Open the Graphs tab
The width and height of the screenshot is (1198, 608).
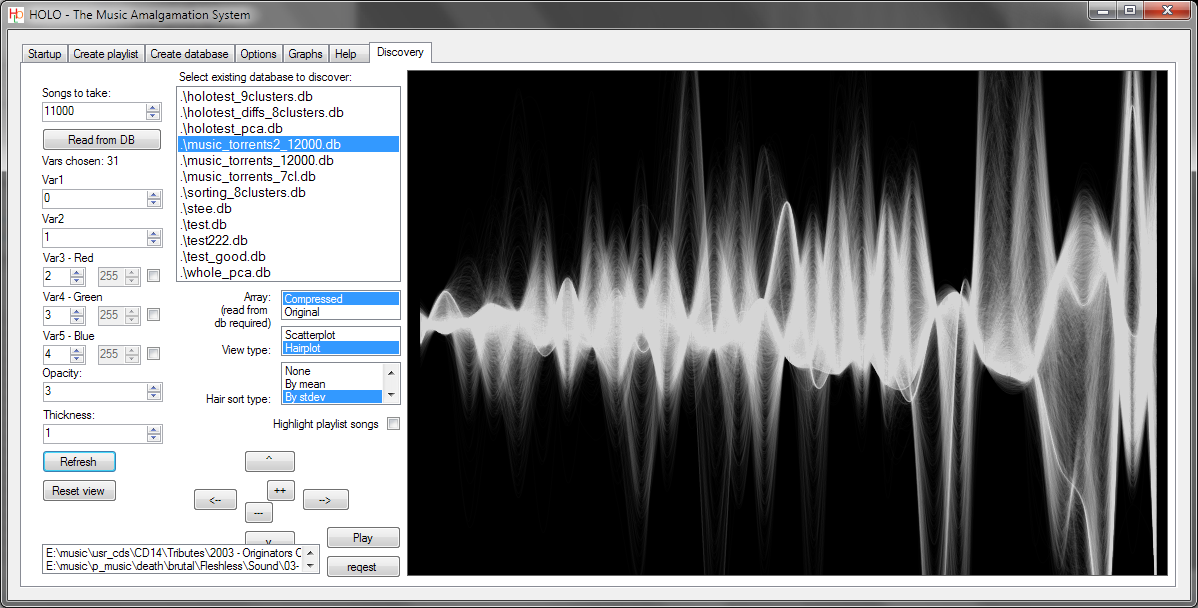(306, 53)
